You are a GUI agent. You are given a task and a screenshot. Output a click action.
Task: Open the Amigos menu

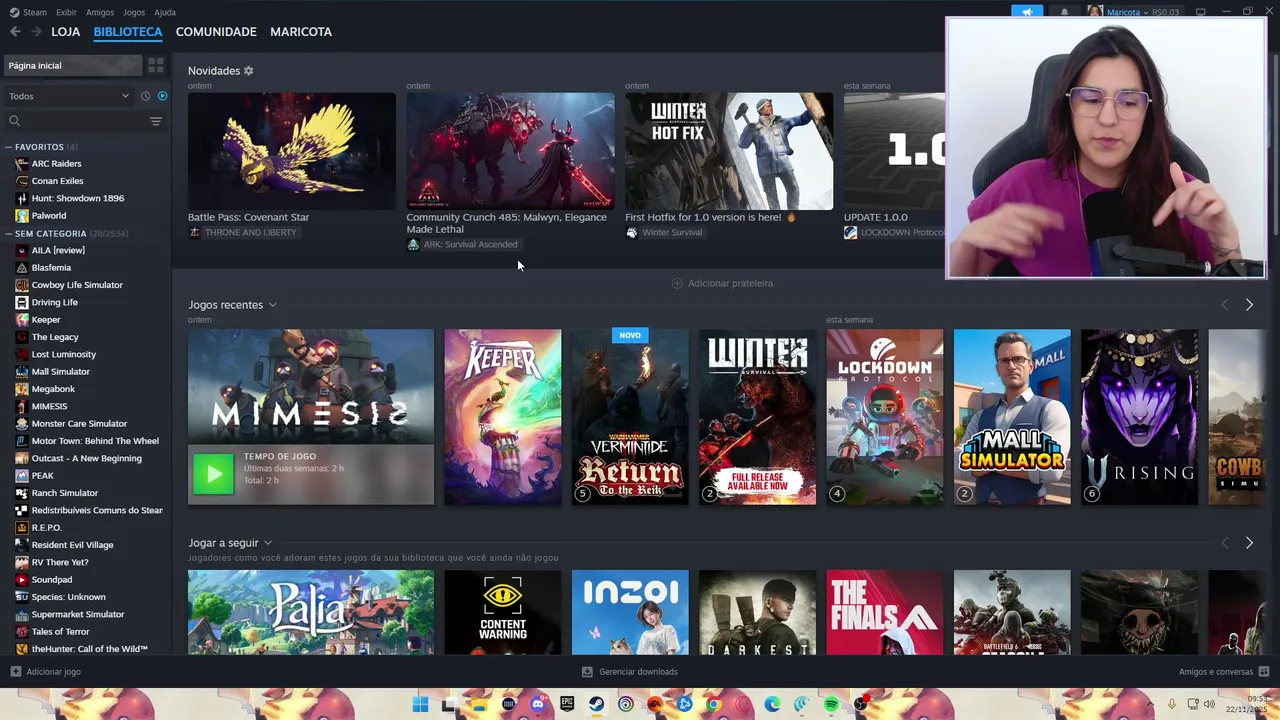tap(100, 12)
